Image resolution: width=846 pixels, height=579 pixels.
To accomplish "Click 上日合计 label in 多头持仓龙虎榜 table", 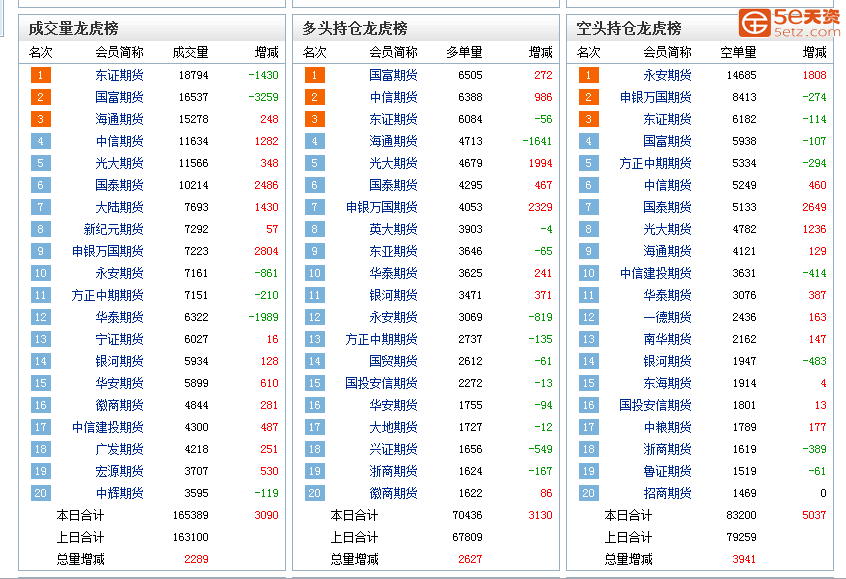I will click(354, 537).
